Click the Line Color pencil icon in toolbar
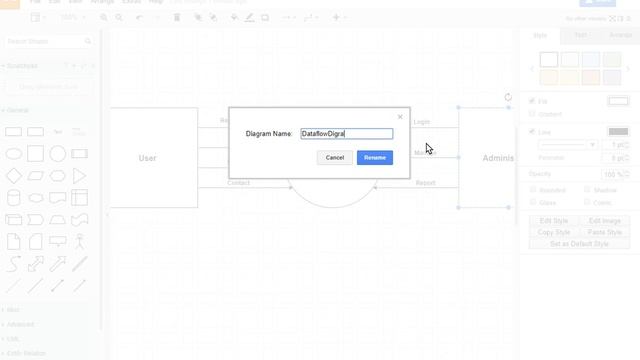This screenshot has height=360, width=640. (x=249, y=17)
